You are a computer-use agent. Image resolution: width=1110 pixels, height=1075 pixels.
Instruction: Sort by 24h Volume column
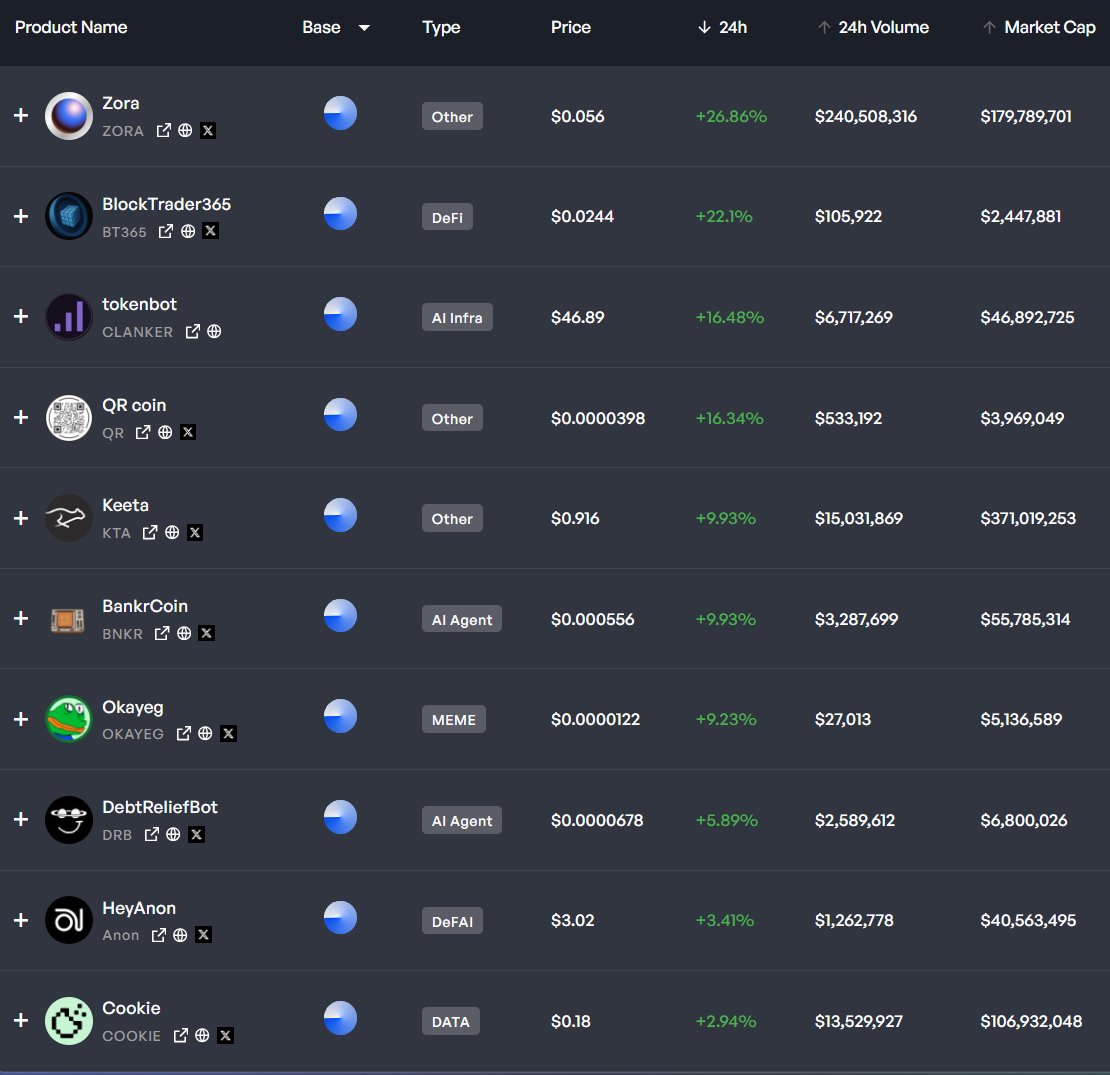pyautogui.click(x=874, y=28)
